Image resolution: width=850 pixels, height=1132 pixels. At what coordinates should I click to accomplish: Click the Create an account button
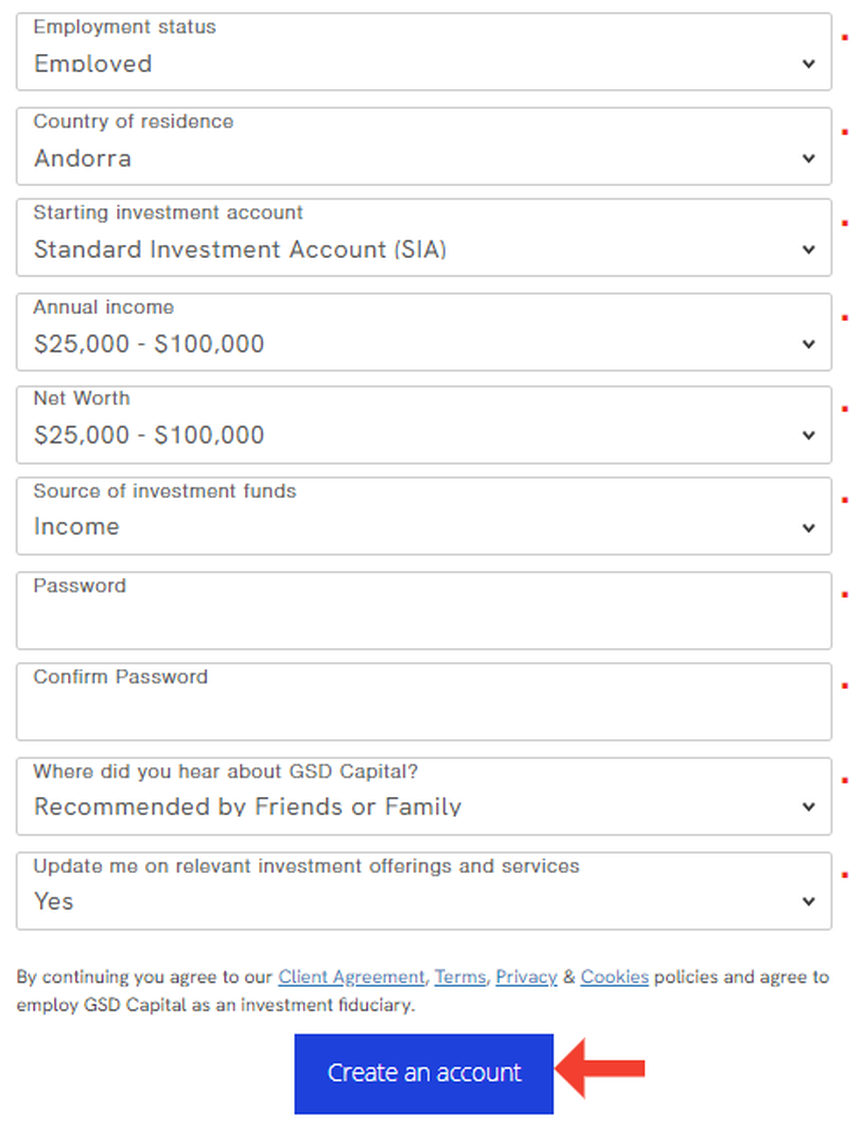424,1073
